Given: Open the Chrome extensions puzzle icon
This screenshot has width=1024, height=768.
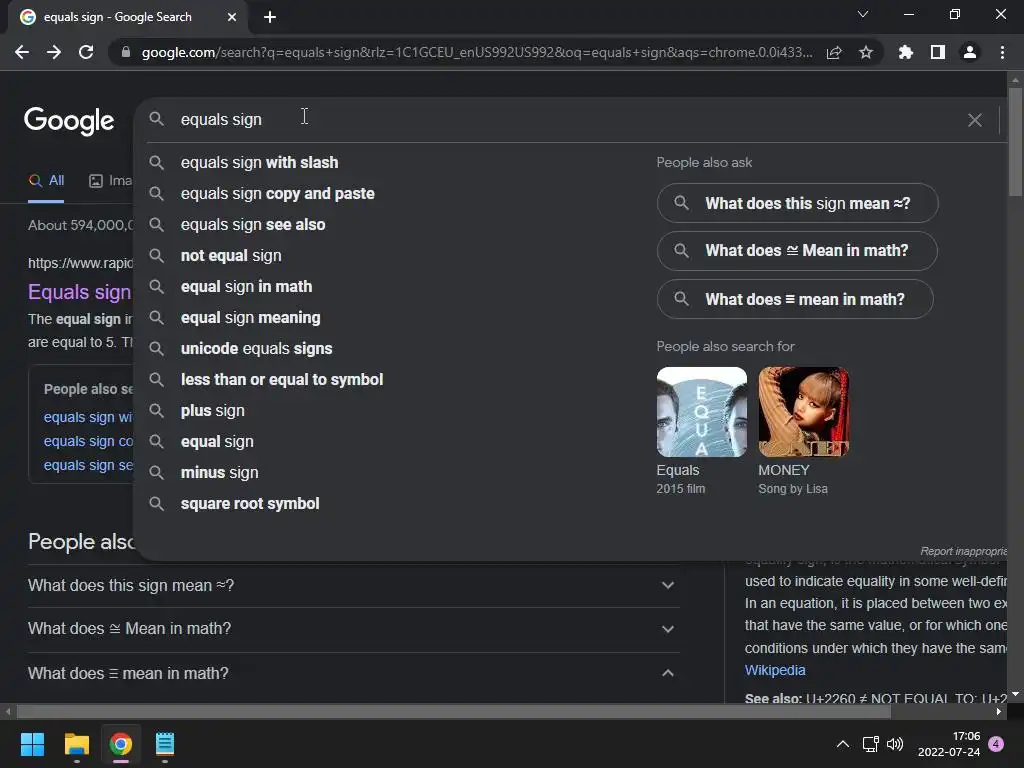Looking at the screenshot, I should [x=906, y=52].
